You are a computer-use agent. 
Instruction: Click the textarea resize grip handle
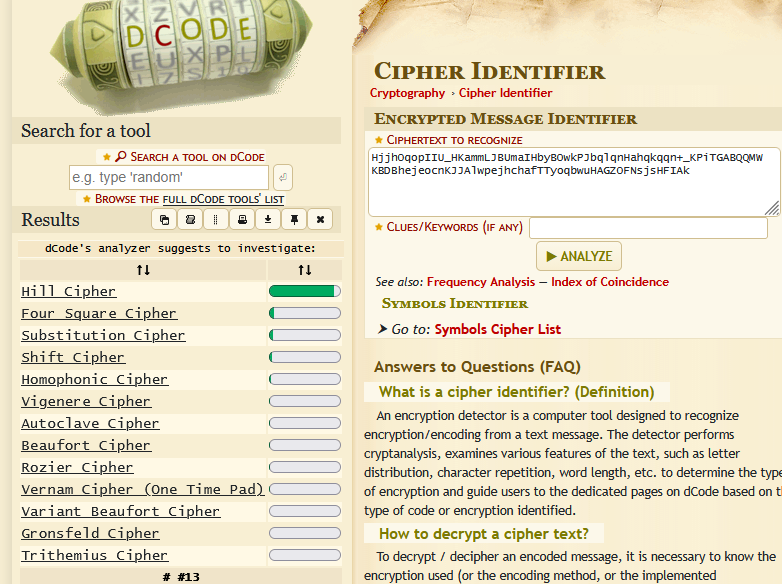pyautogui.click(x=772, y=208)
